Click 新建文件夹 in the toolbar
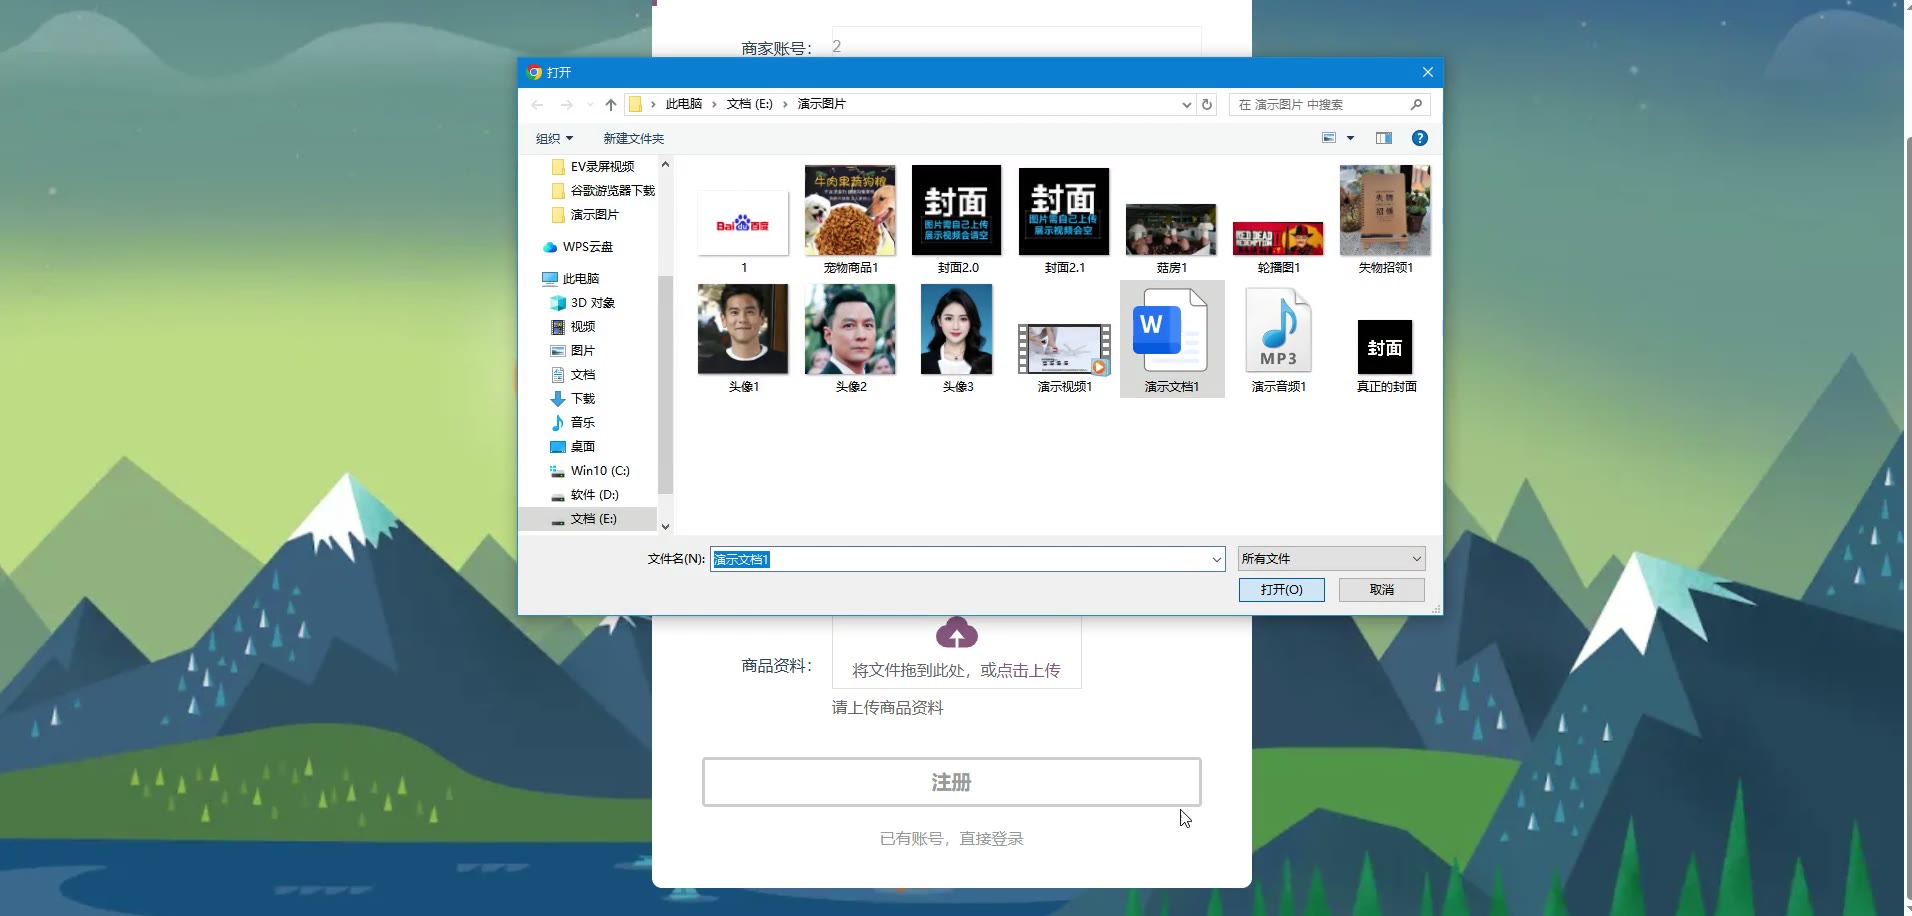 coord(633,139)
